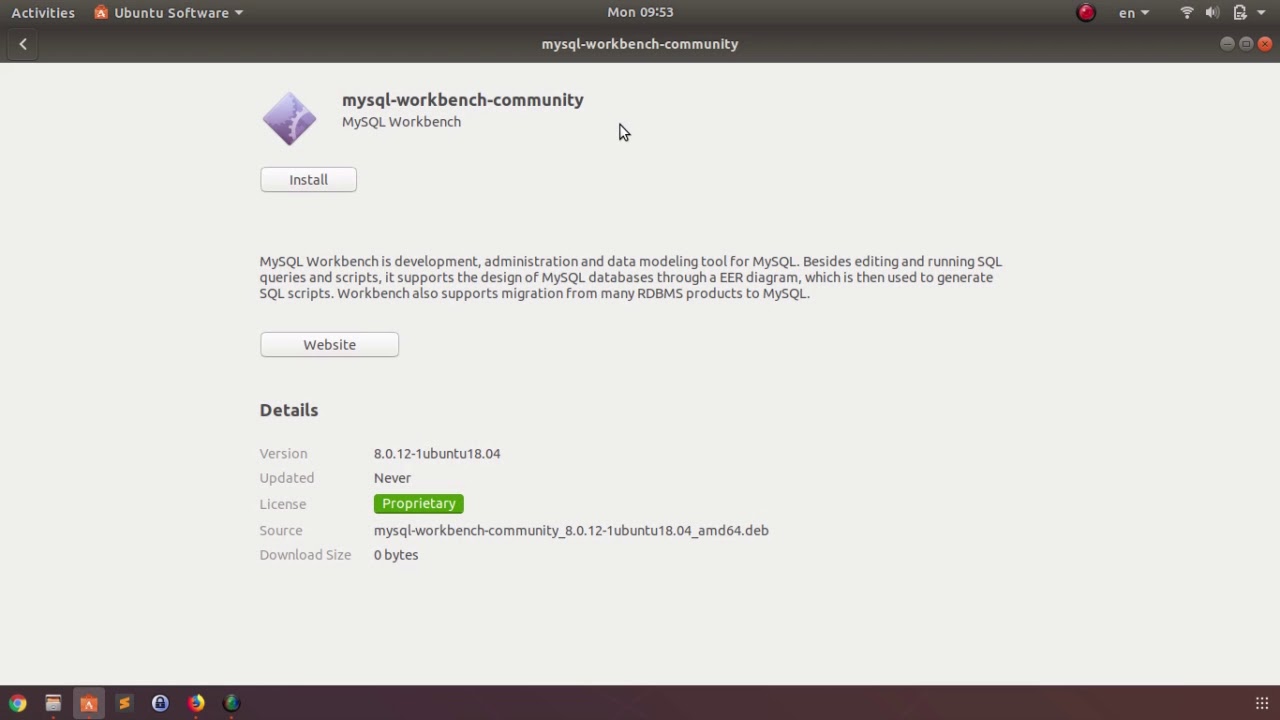
Task: Open the Website button for the package
Action: coord(329,345)
